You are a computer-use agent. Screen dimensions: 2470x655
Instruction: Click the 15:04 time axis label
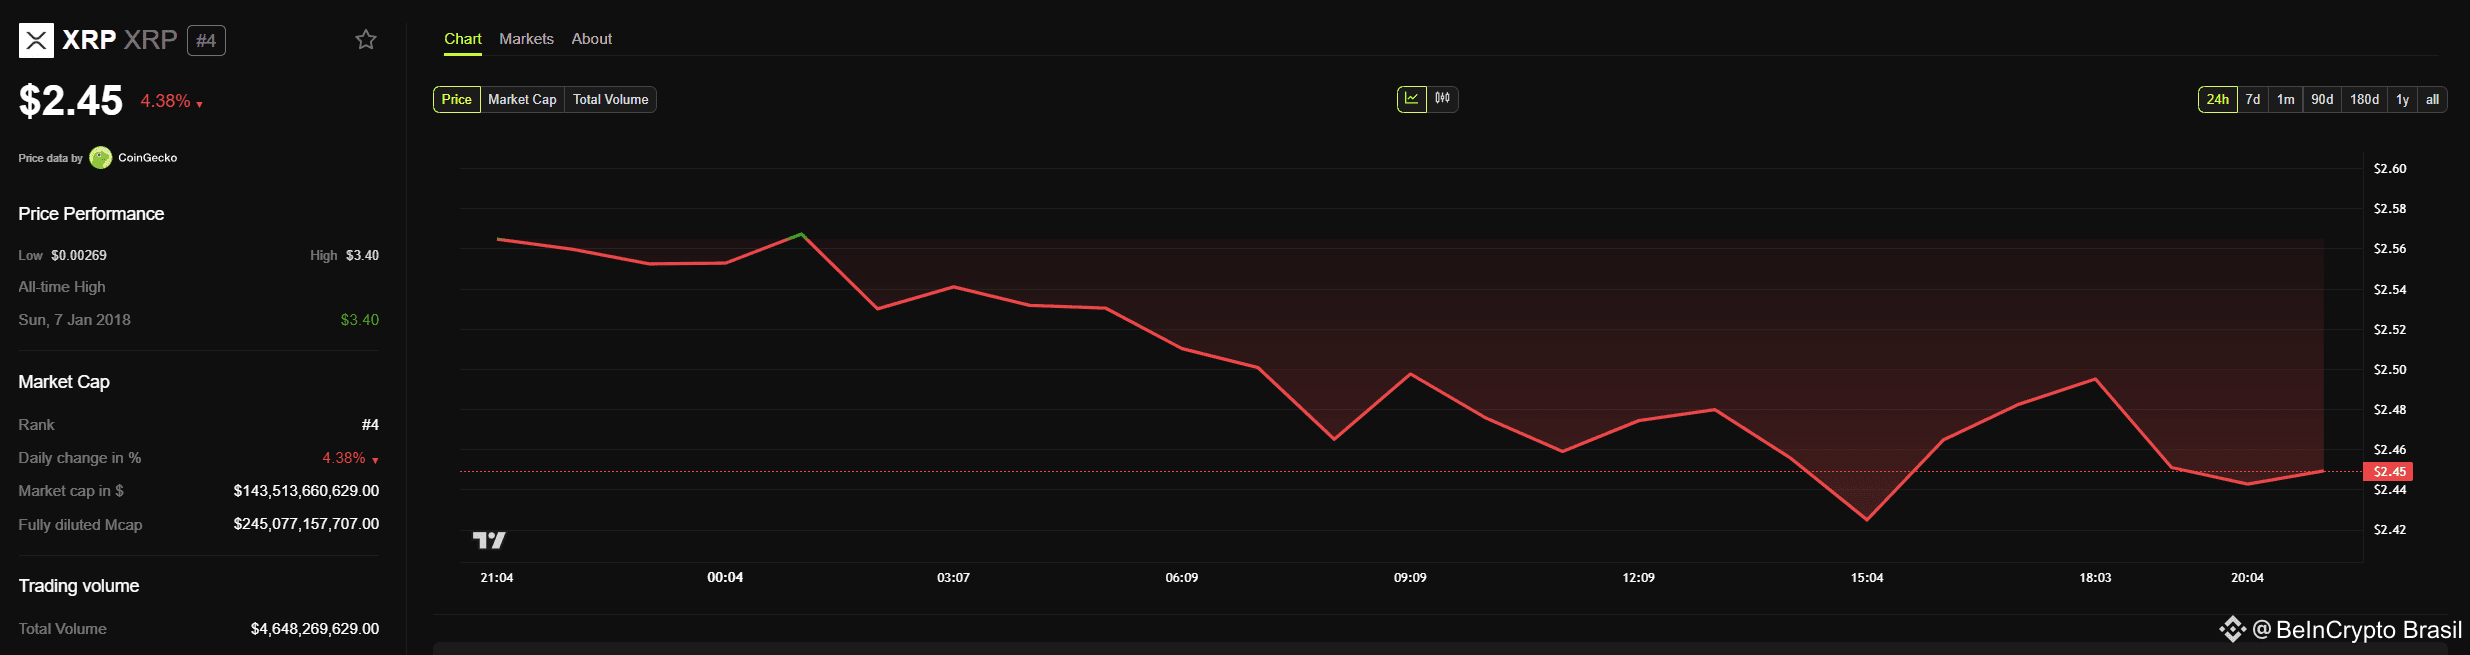pyautogui.click(x=1867, y=578)
